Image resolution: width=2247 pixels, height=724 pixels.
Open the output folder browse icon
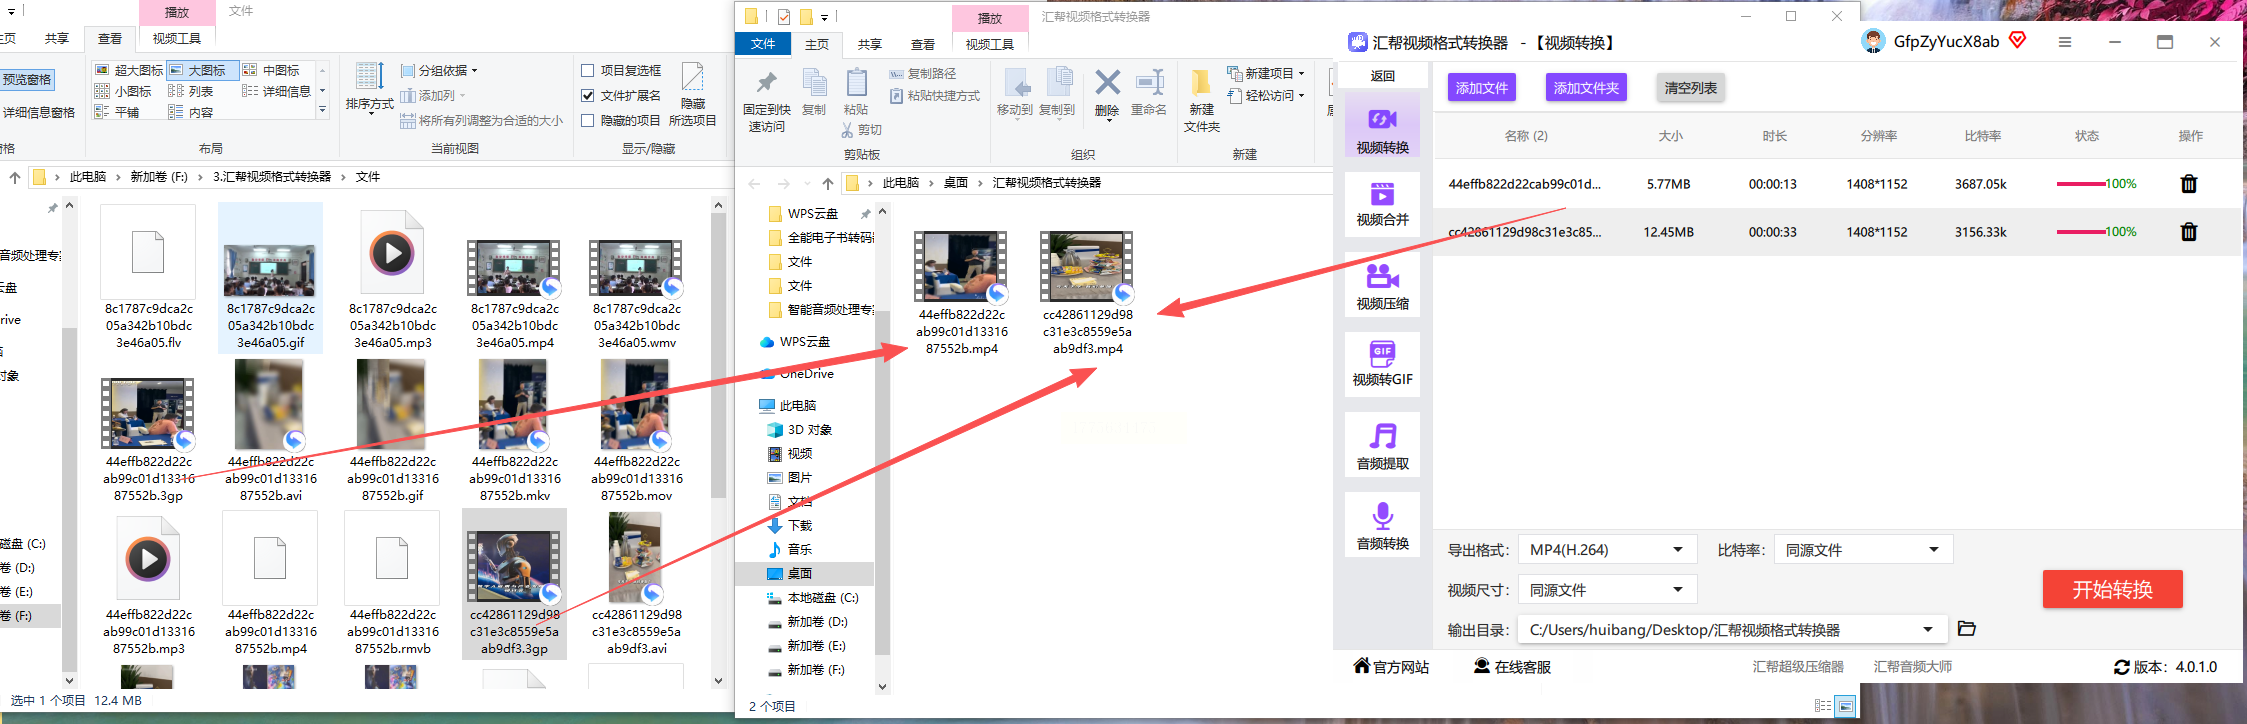click(1966, 629)
